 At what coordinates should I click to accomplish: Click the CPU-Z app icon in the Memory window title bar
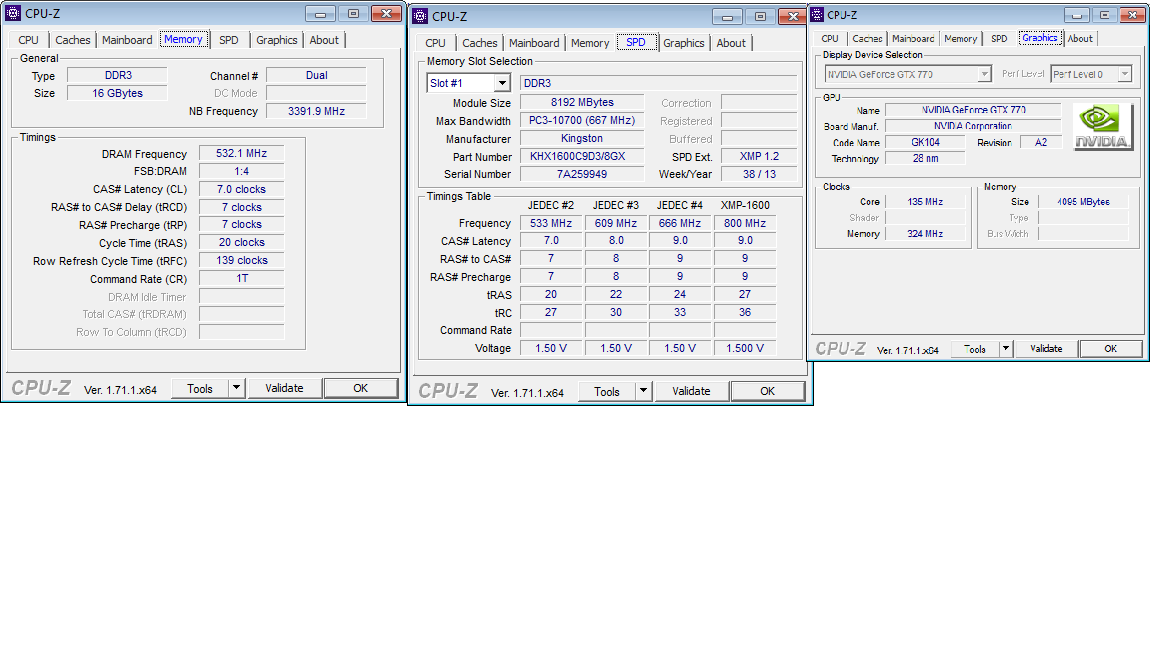pyautogui.click(x=13, y=13)
